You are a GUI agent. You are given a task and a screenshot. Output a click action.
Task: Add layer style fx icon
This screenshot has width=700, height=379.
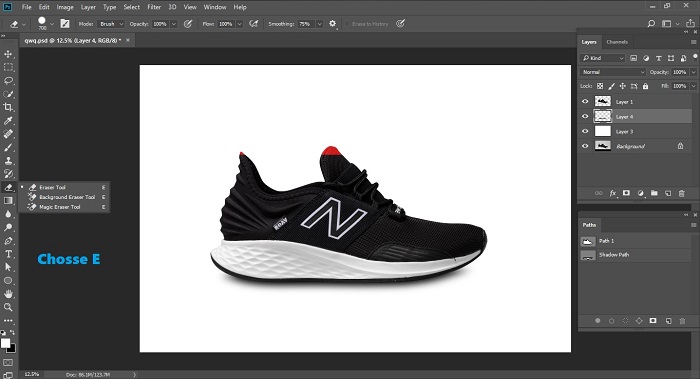point(613,193)
